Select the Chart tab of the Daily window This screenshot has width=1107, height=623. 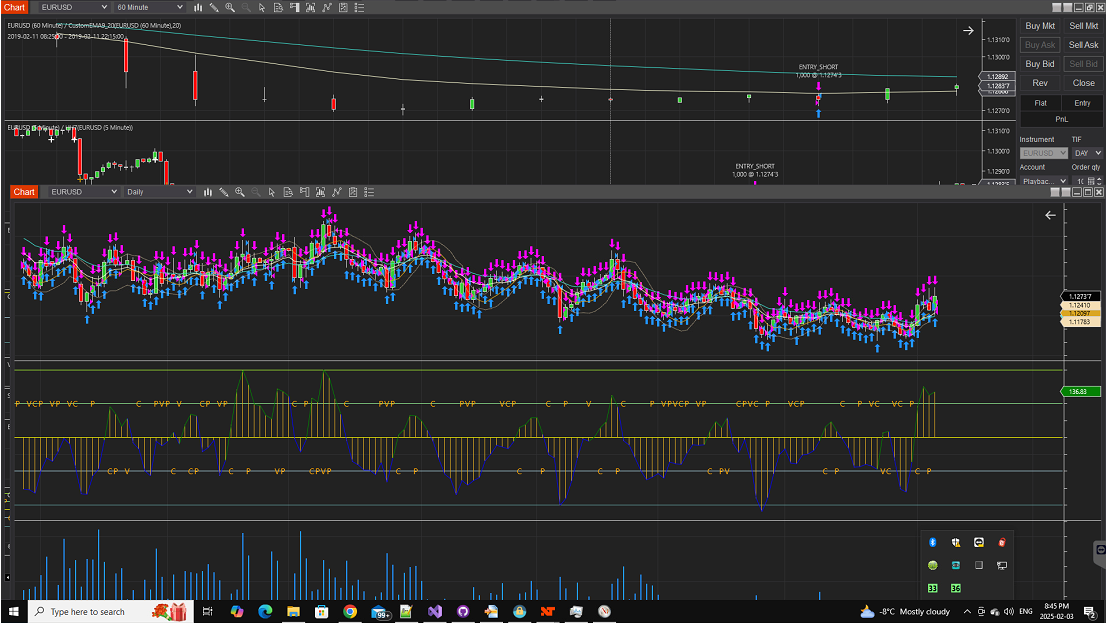click(x=24, y=192)
